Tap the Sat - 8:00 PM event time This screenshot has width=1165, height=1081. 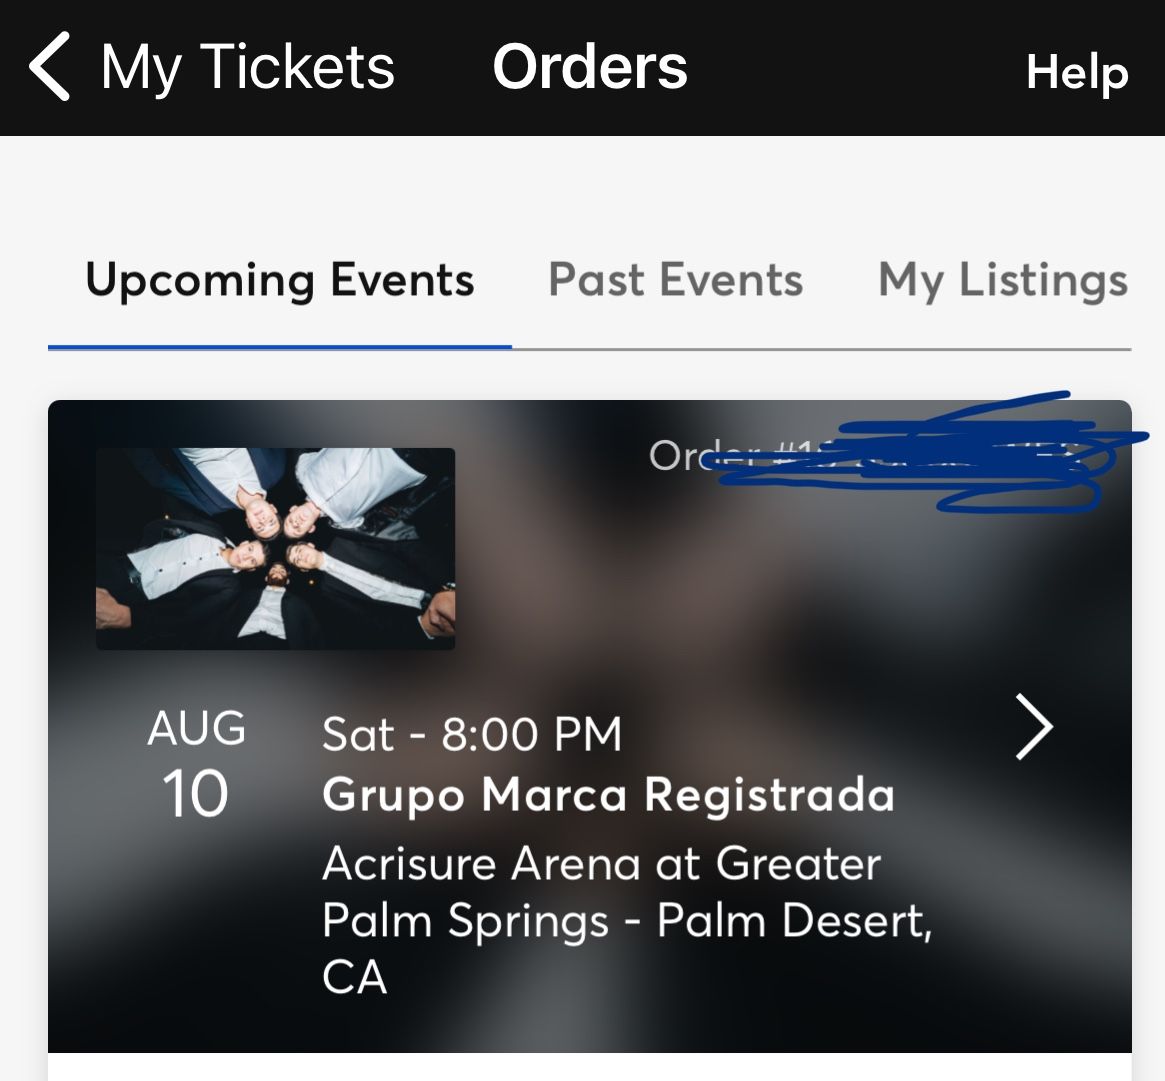pyautogui.click(x=472, y=735)
